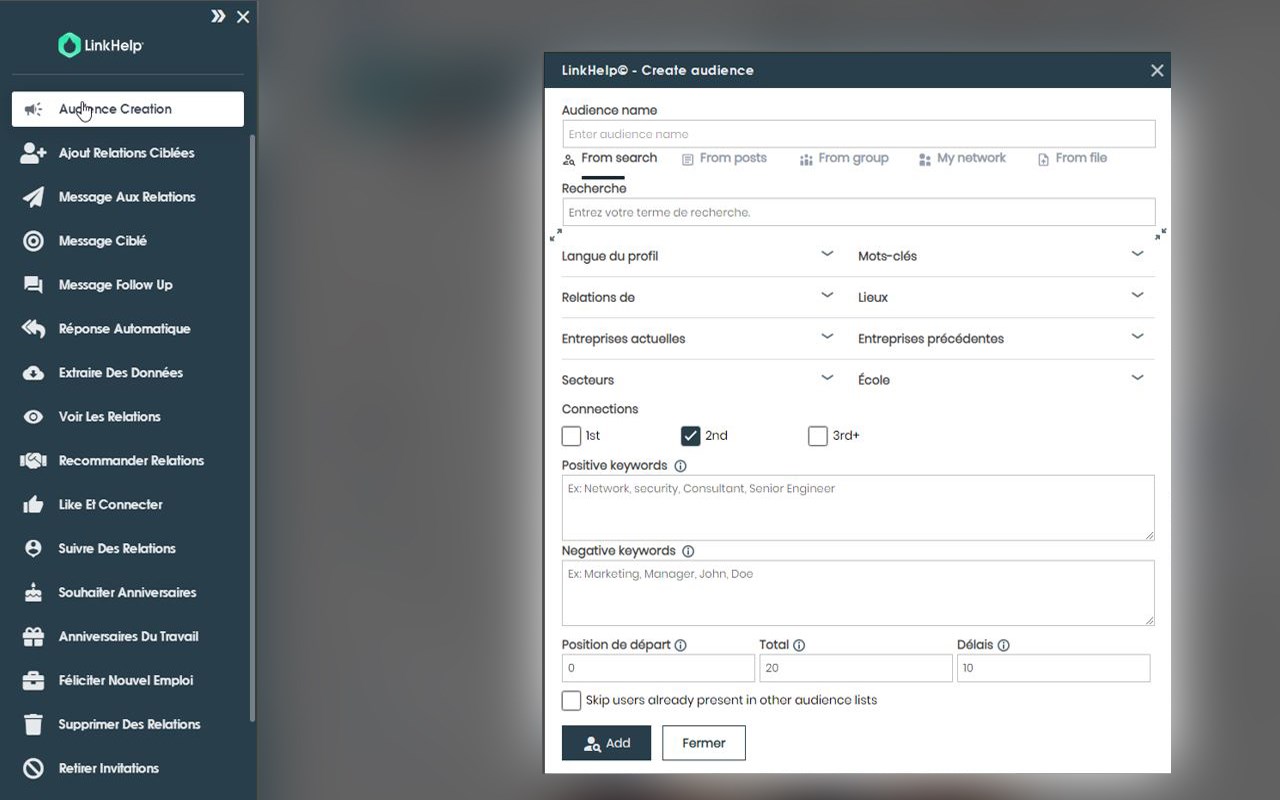Enable the 3rd+ connections checkbox
The image size is (1280, 800).
[817, 436]
